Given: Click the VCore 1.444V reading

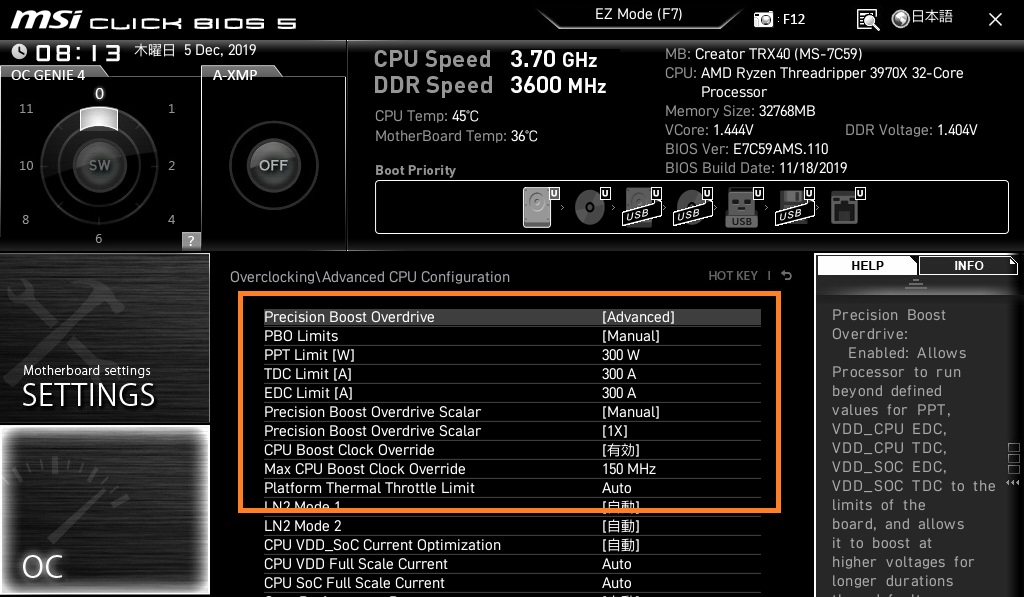Looking at the screenshot, I should (x=709, y=130).
